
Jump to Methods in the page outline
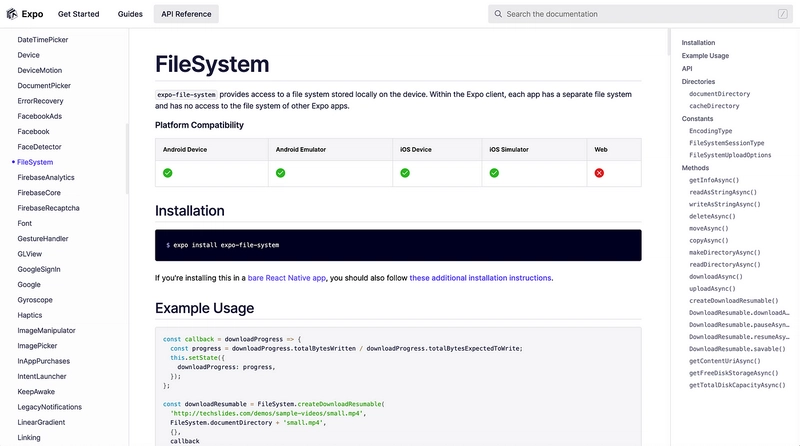(x=695, y=168)
